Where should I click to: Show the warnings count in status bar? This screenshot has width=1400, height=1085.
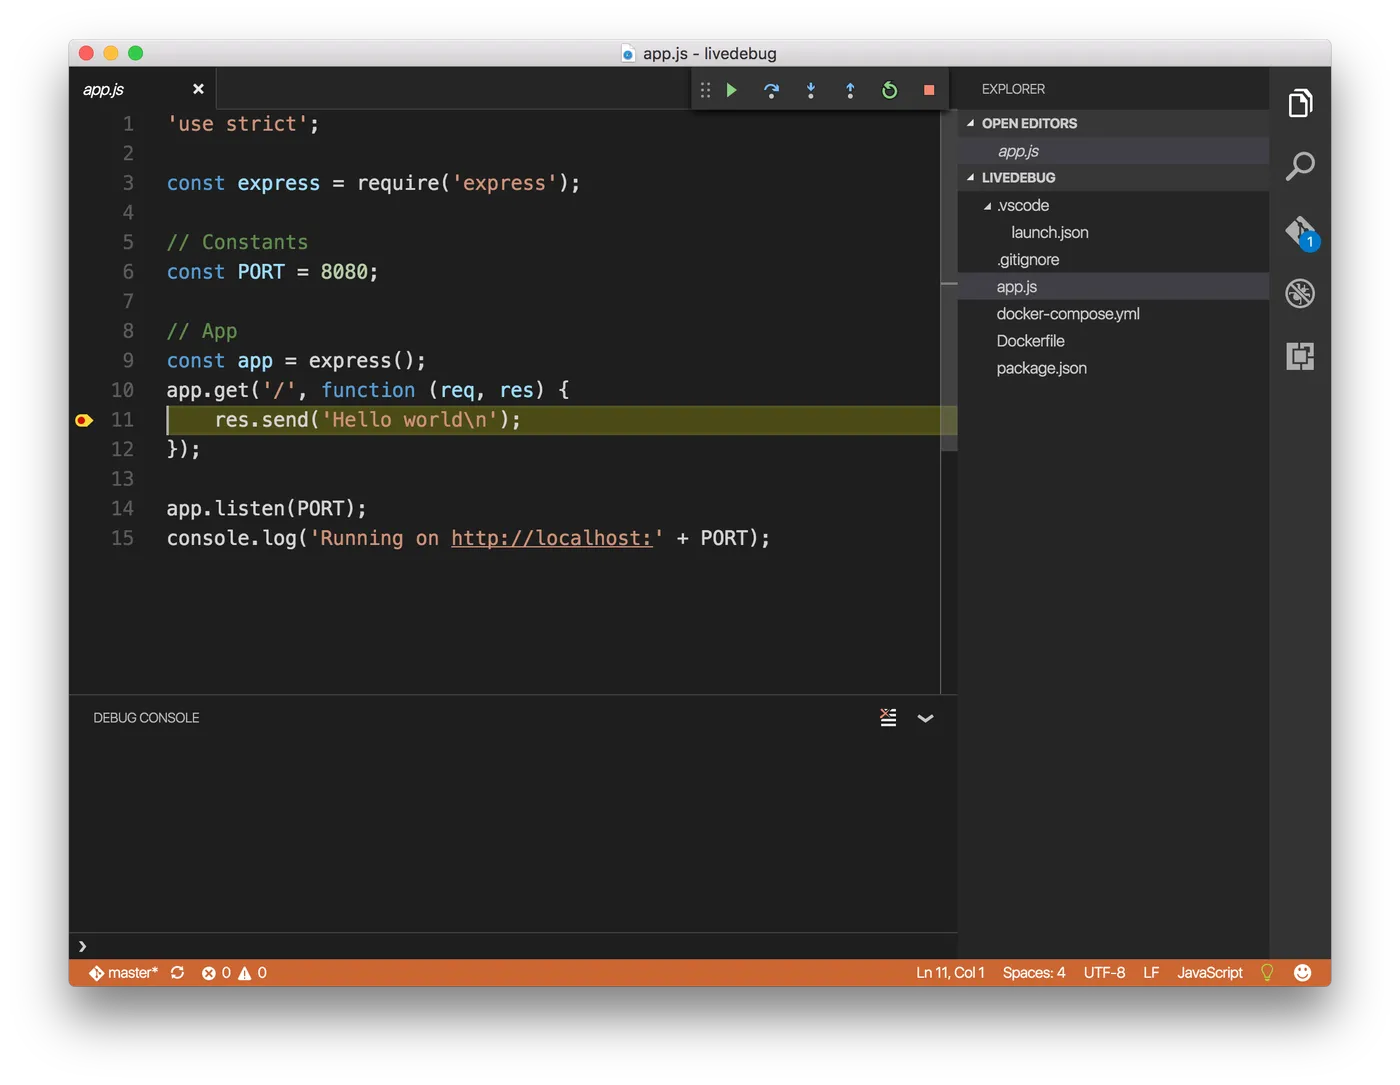(252, 972)
